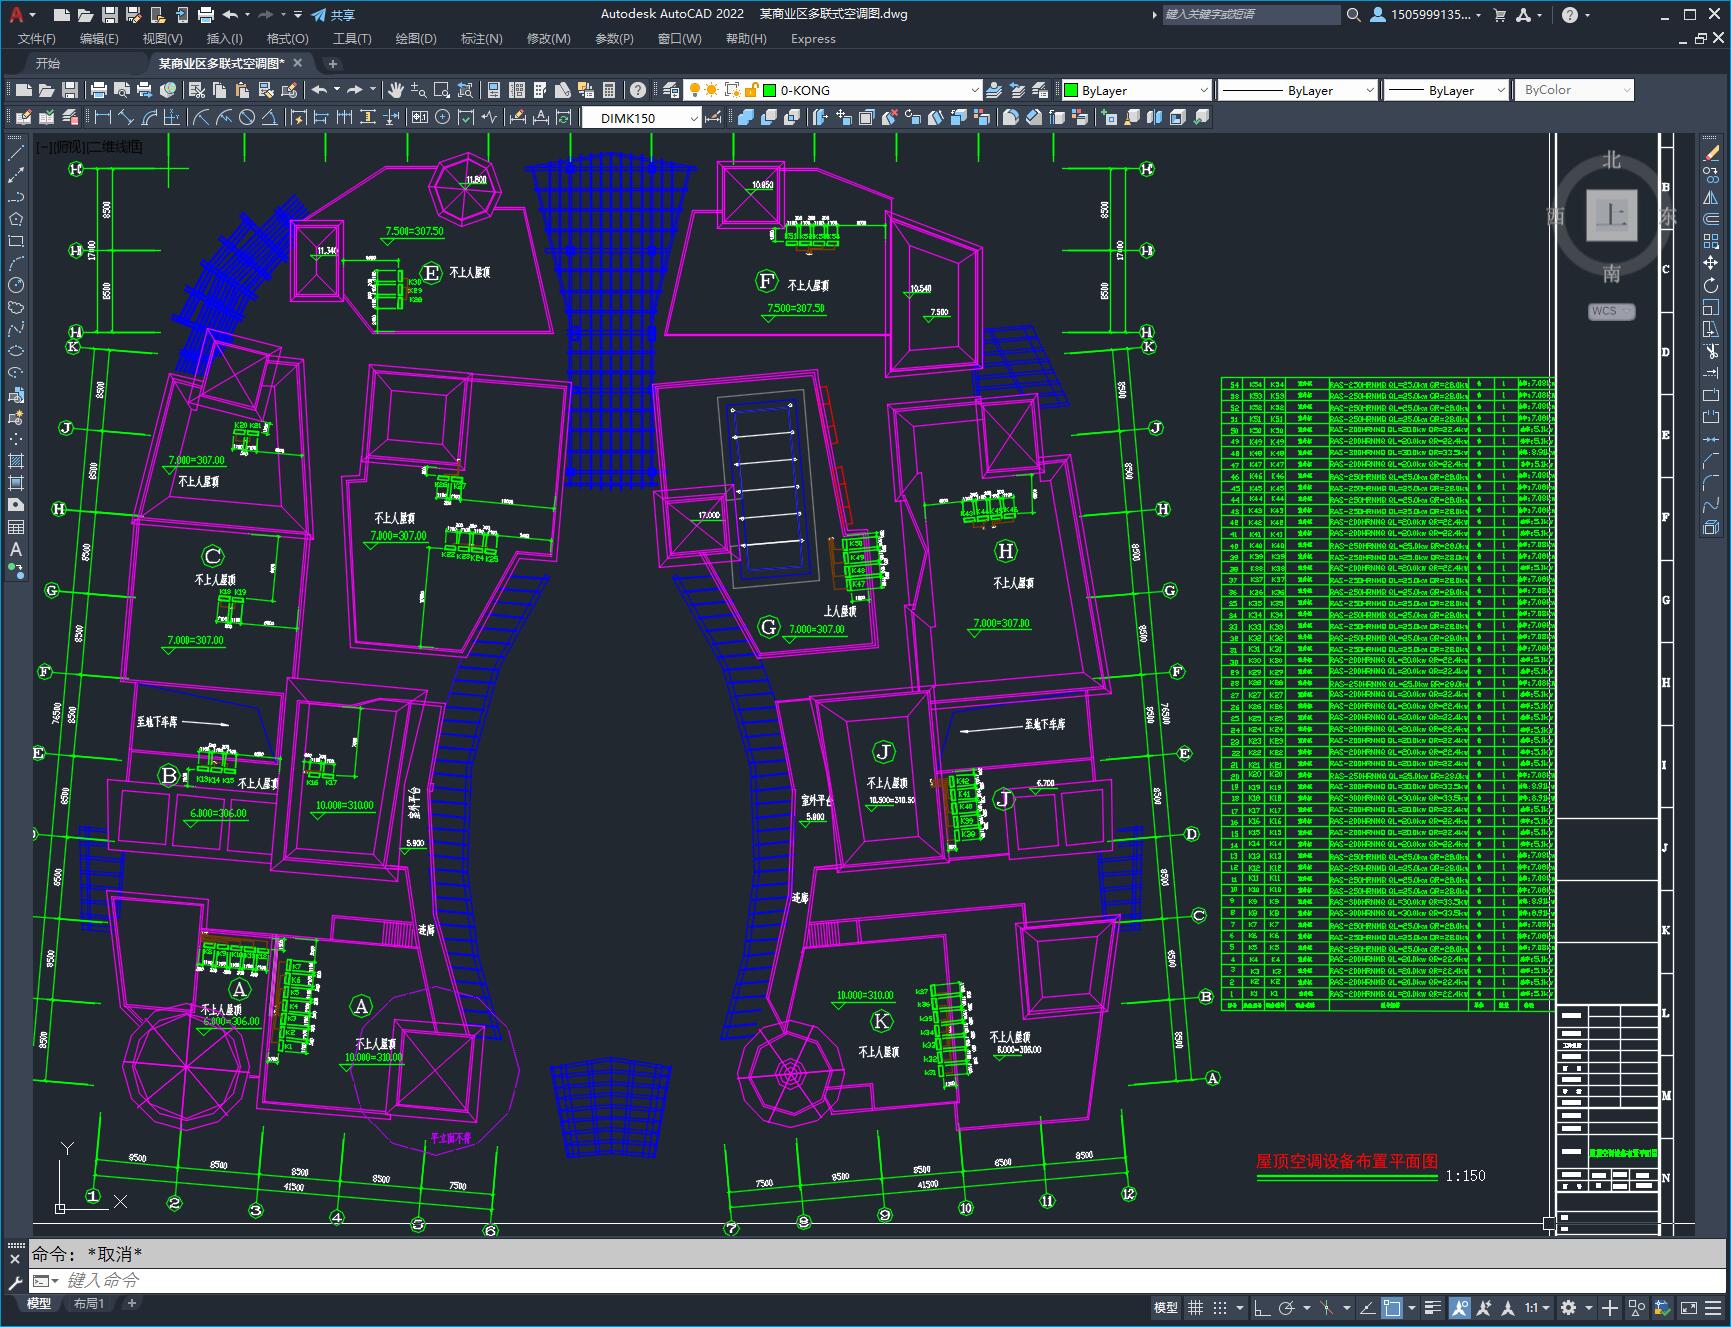Select the Hatch draw tool

tap(15, 461)
